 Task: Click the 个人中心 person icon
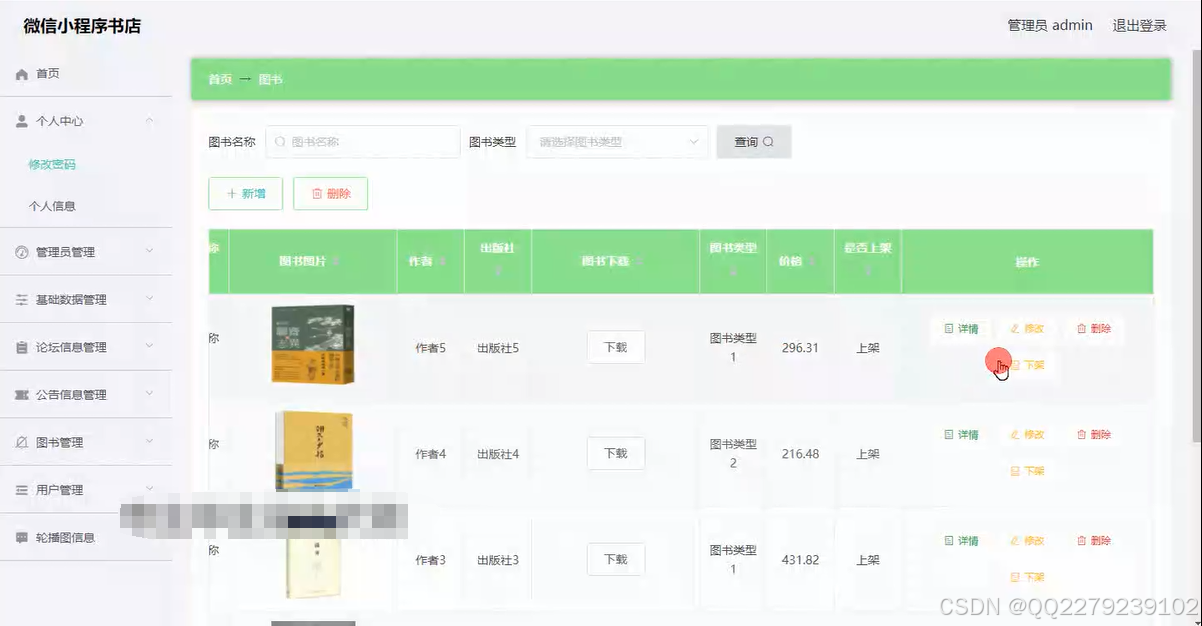pyautogui.click(x=23, y=120)
